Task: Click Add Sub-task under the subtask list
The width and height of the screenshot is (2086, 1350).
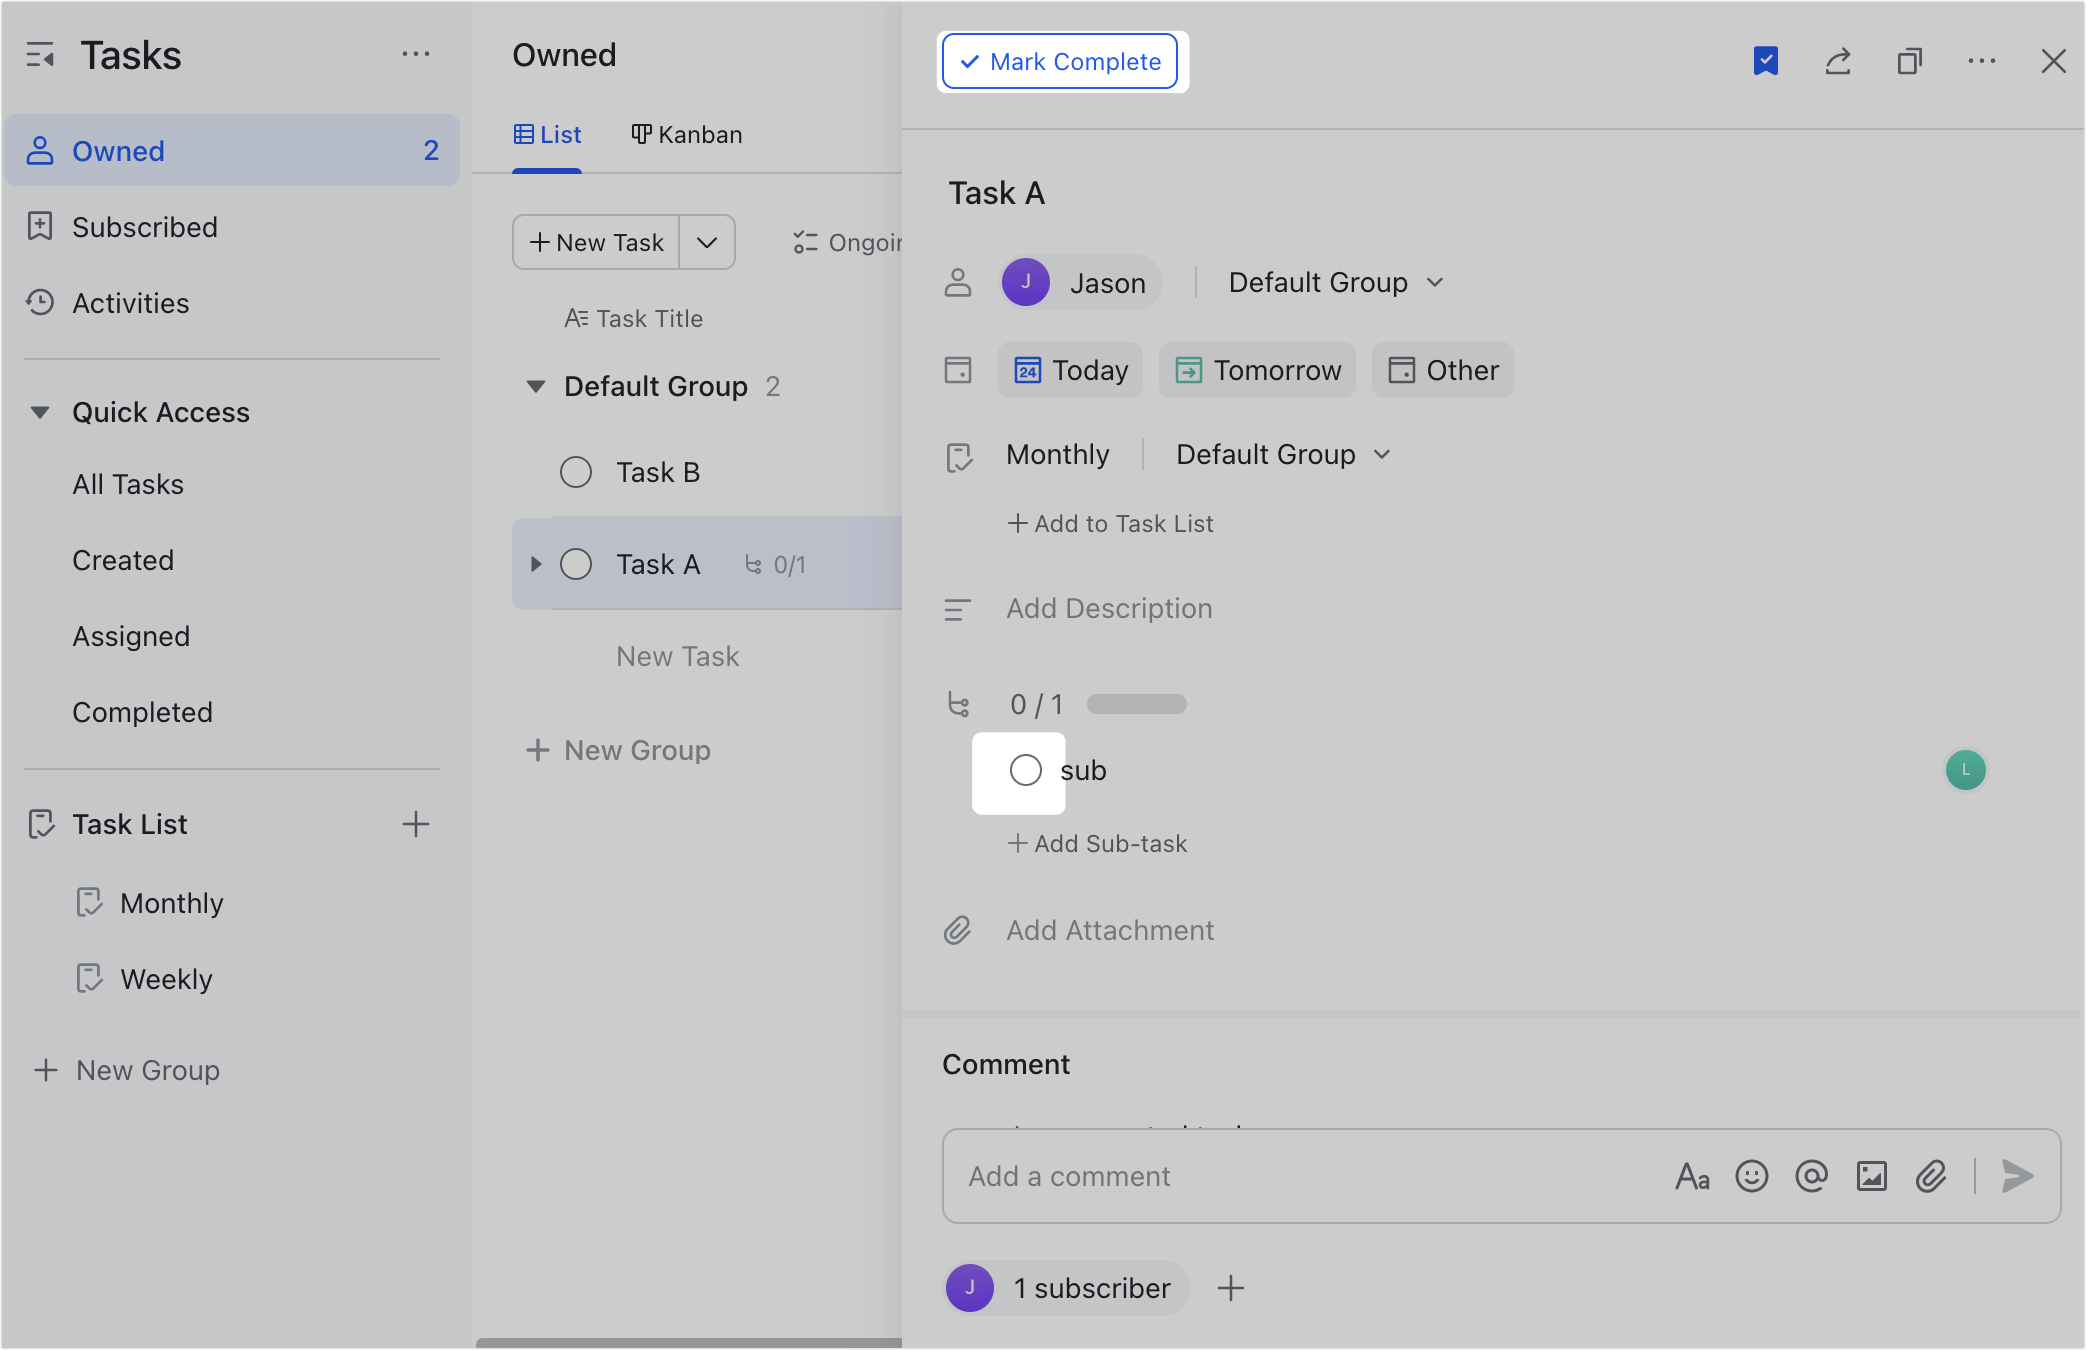Action: coord(1097,843)
